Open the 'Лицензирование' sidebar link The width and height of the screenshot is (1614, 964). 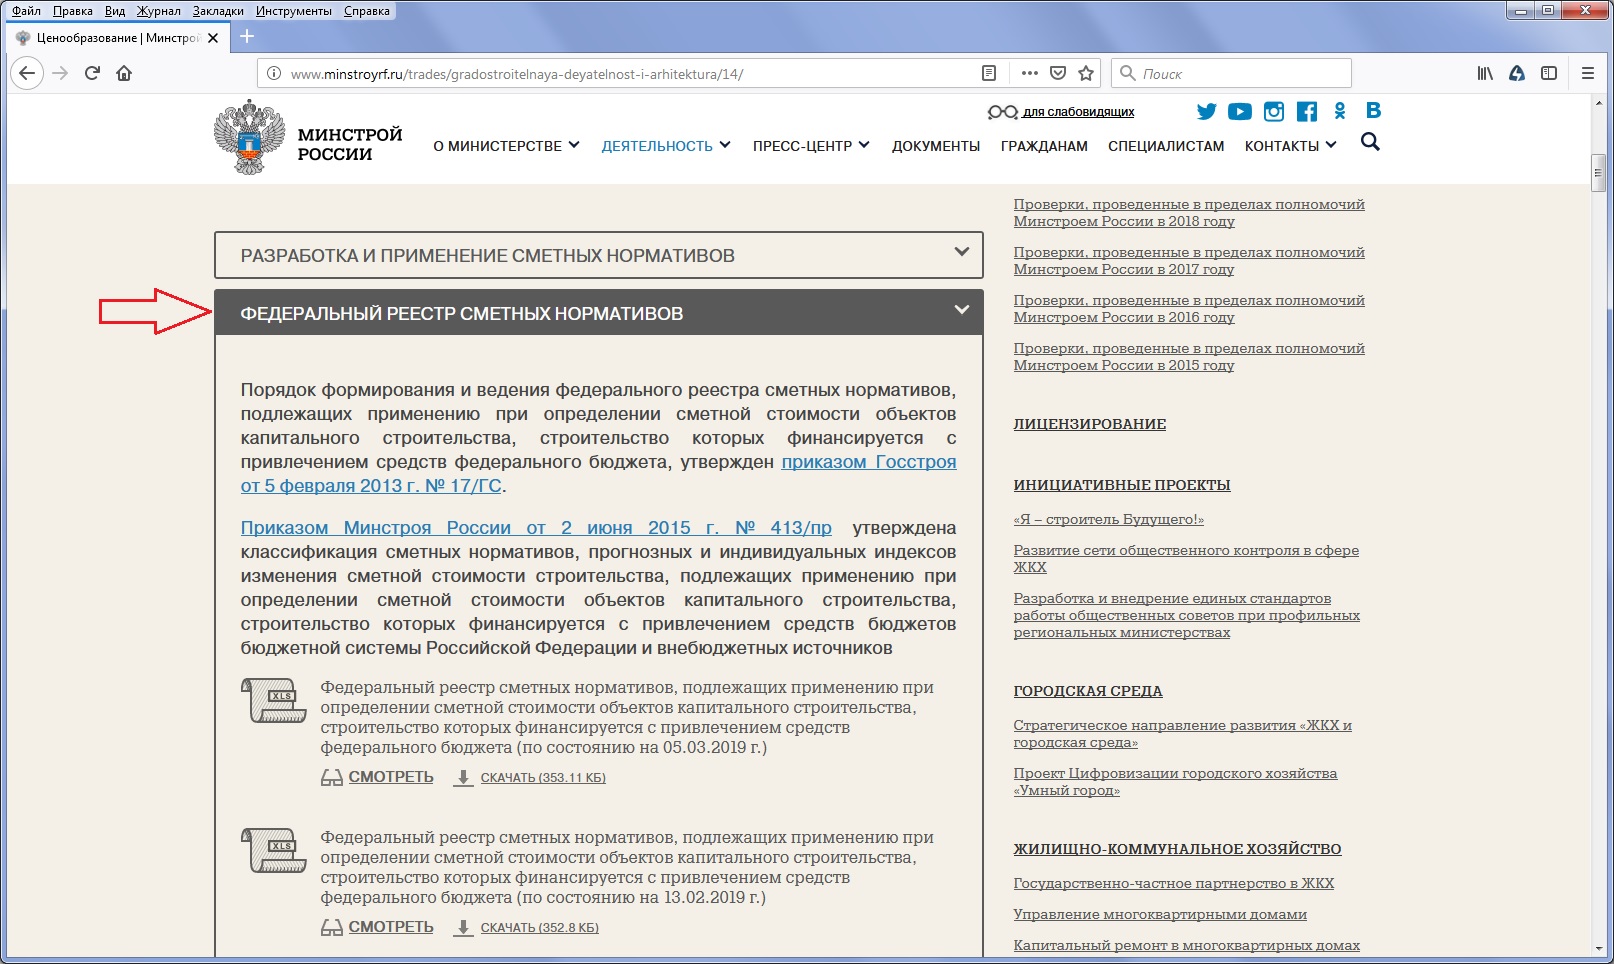click(x=1089, y=424)
